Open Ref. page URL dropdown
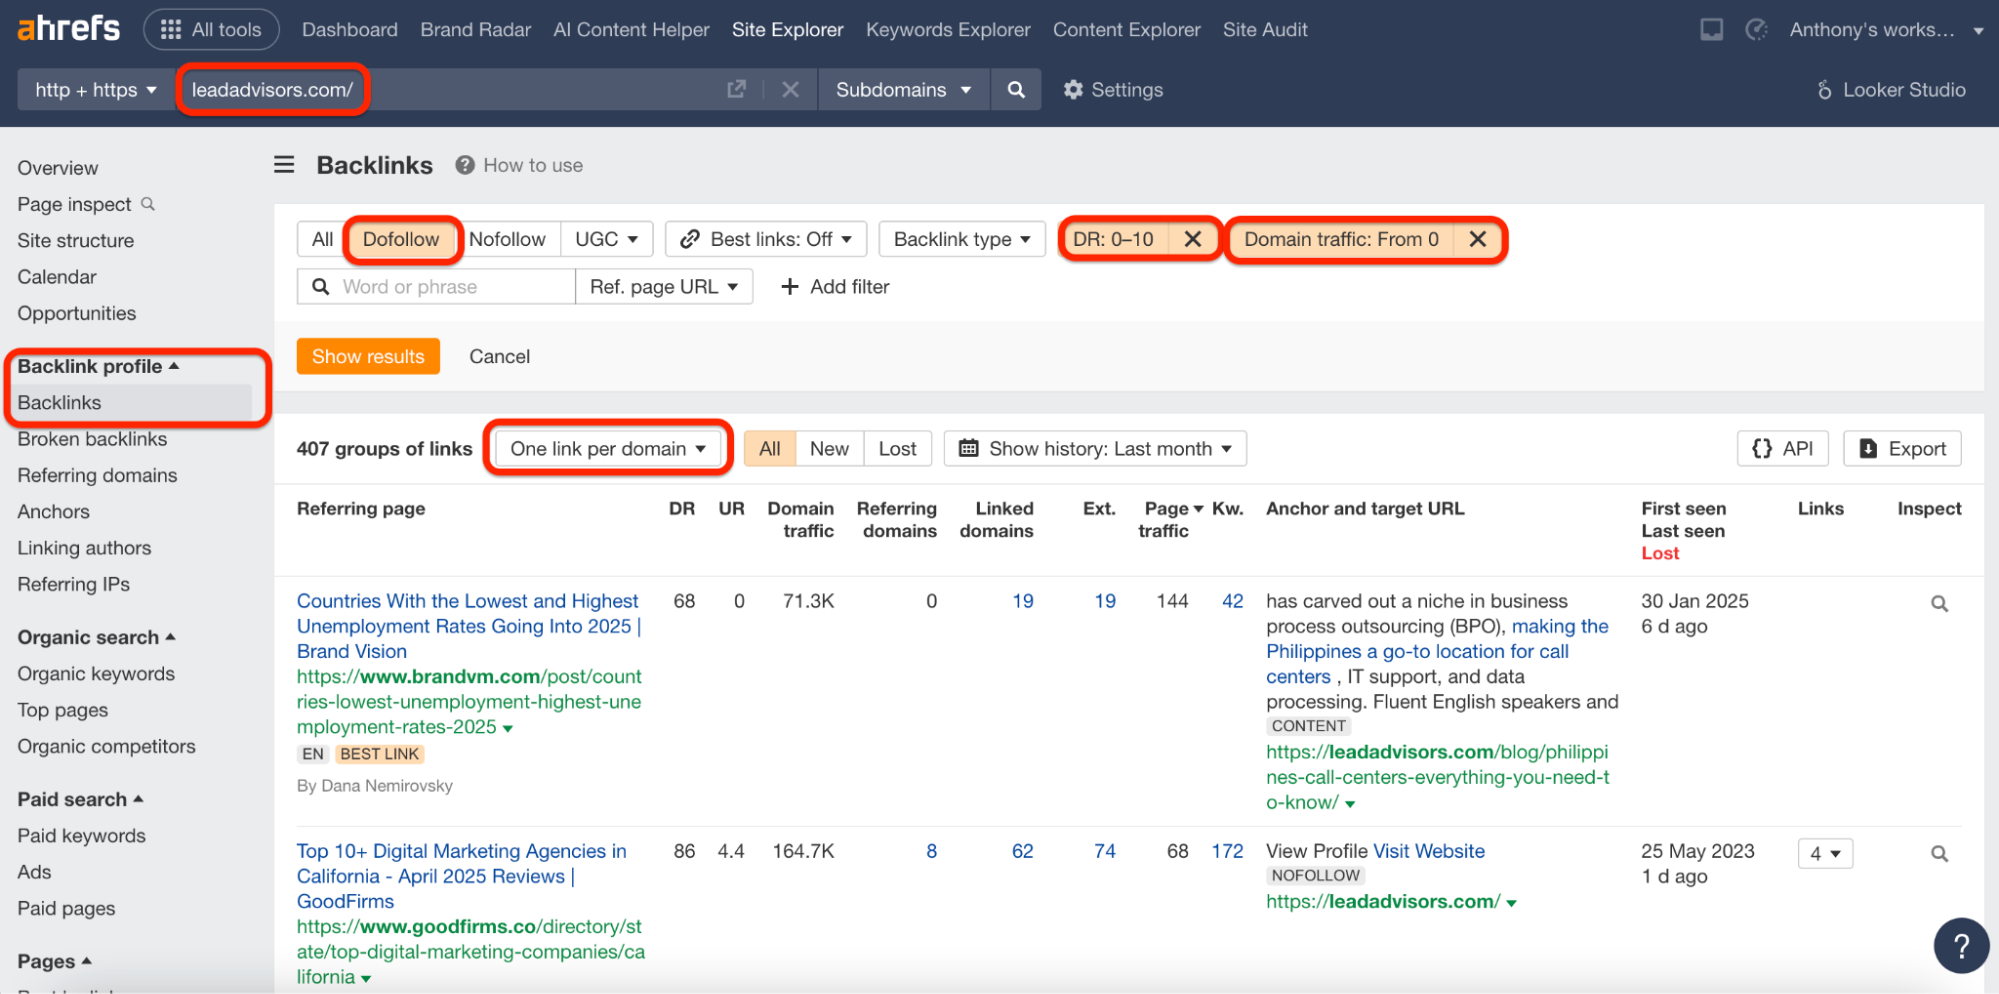Image resolution: width=1999 pixels, height=994 pixels. [664, 287]
